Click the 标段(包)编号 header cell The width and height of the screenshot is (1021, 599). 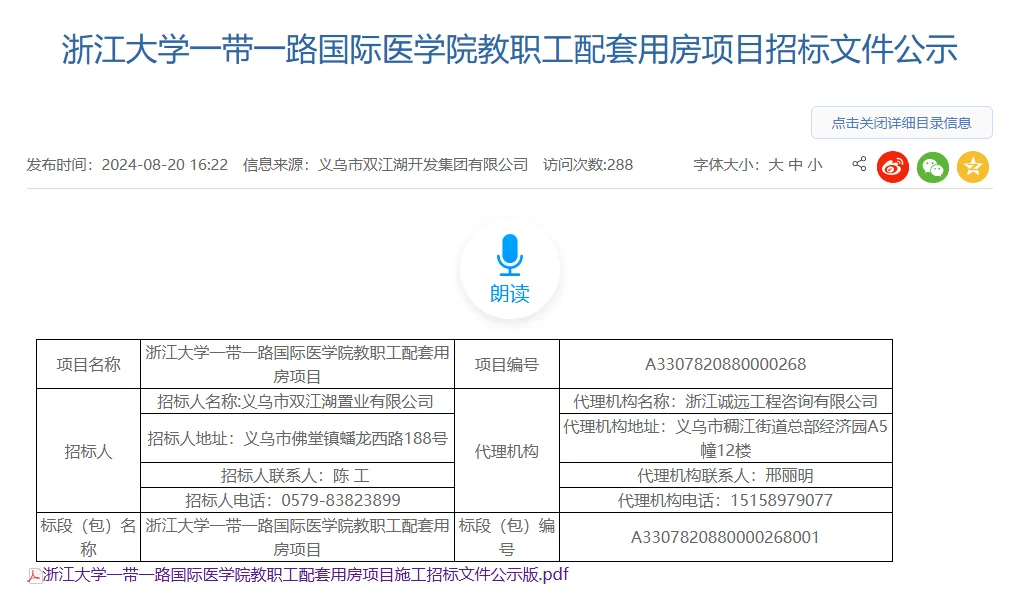click(x=507, y=537)
